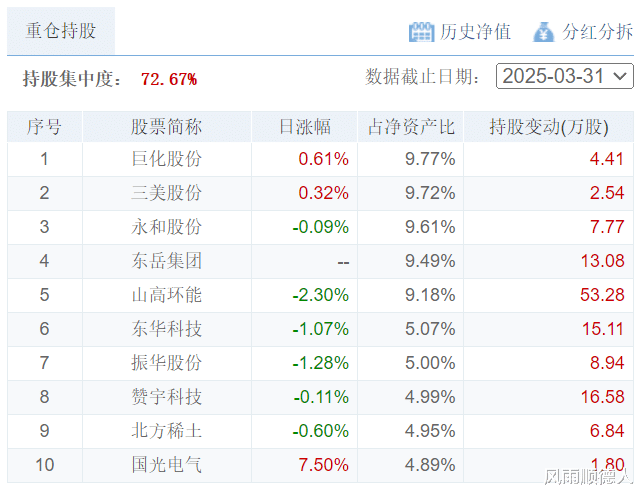643x498 pixels.
Task: Open stock 北方稀土
Action: click(x=166, y=431)
